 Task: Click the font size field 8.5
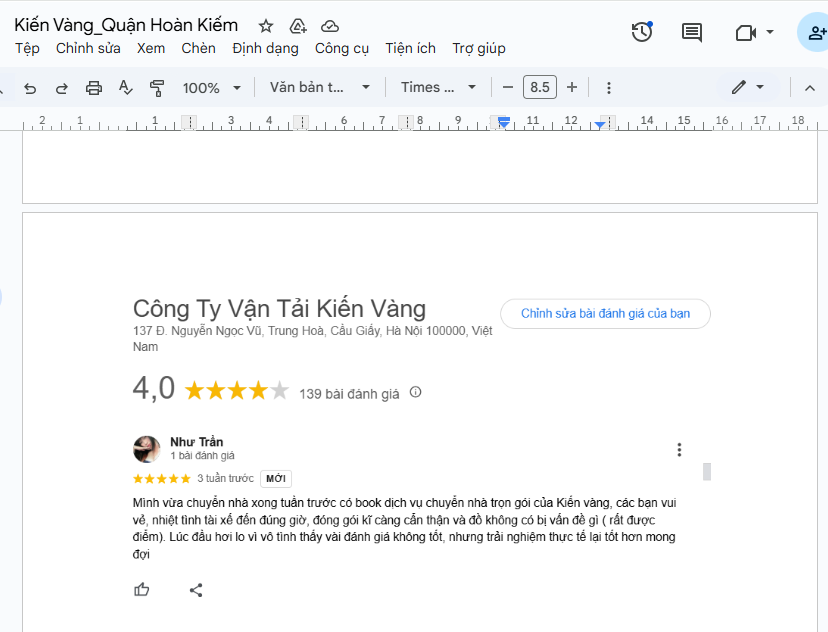540,87
